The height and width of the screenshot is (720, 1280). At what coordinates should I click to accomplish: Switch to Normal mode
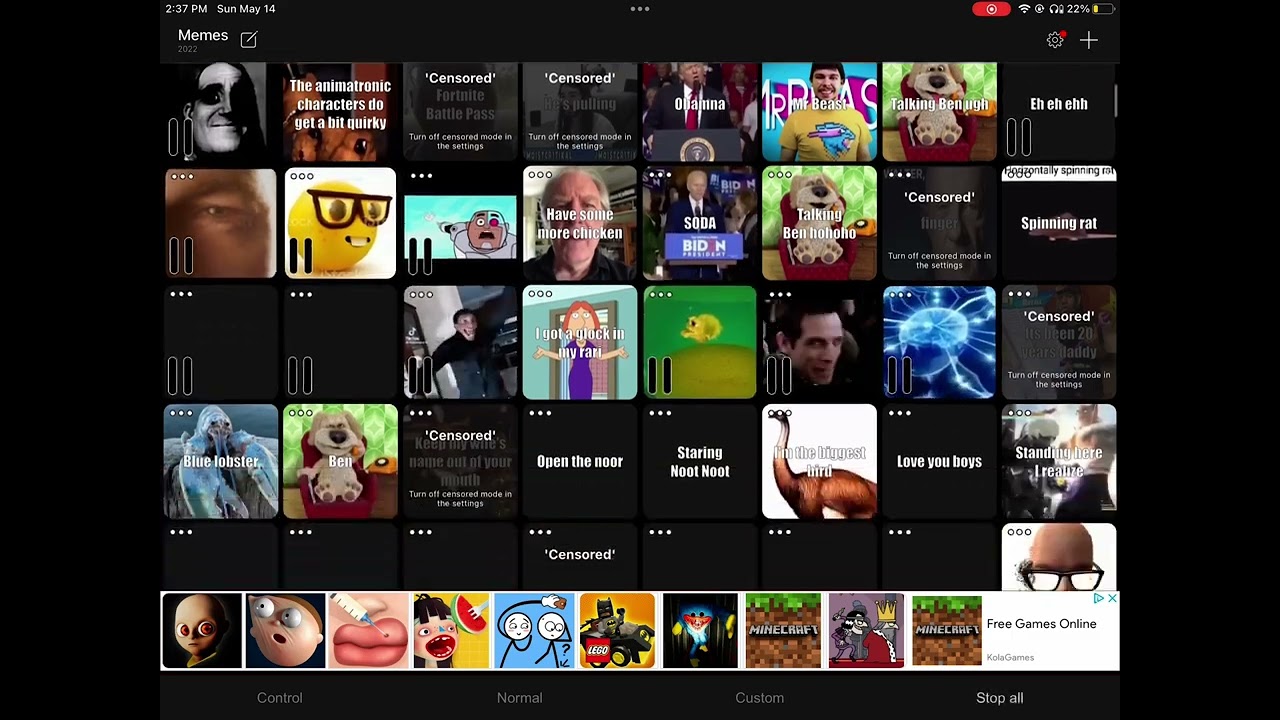pos(520,698)
